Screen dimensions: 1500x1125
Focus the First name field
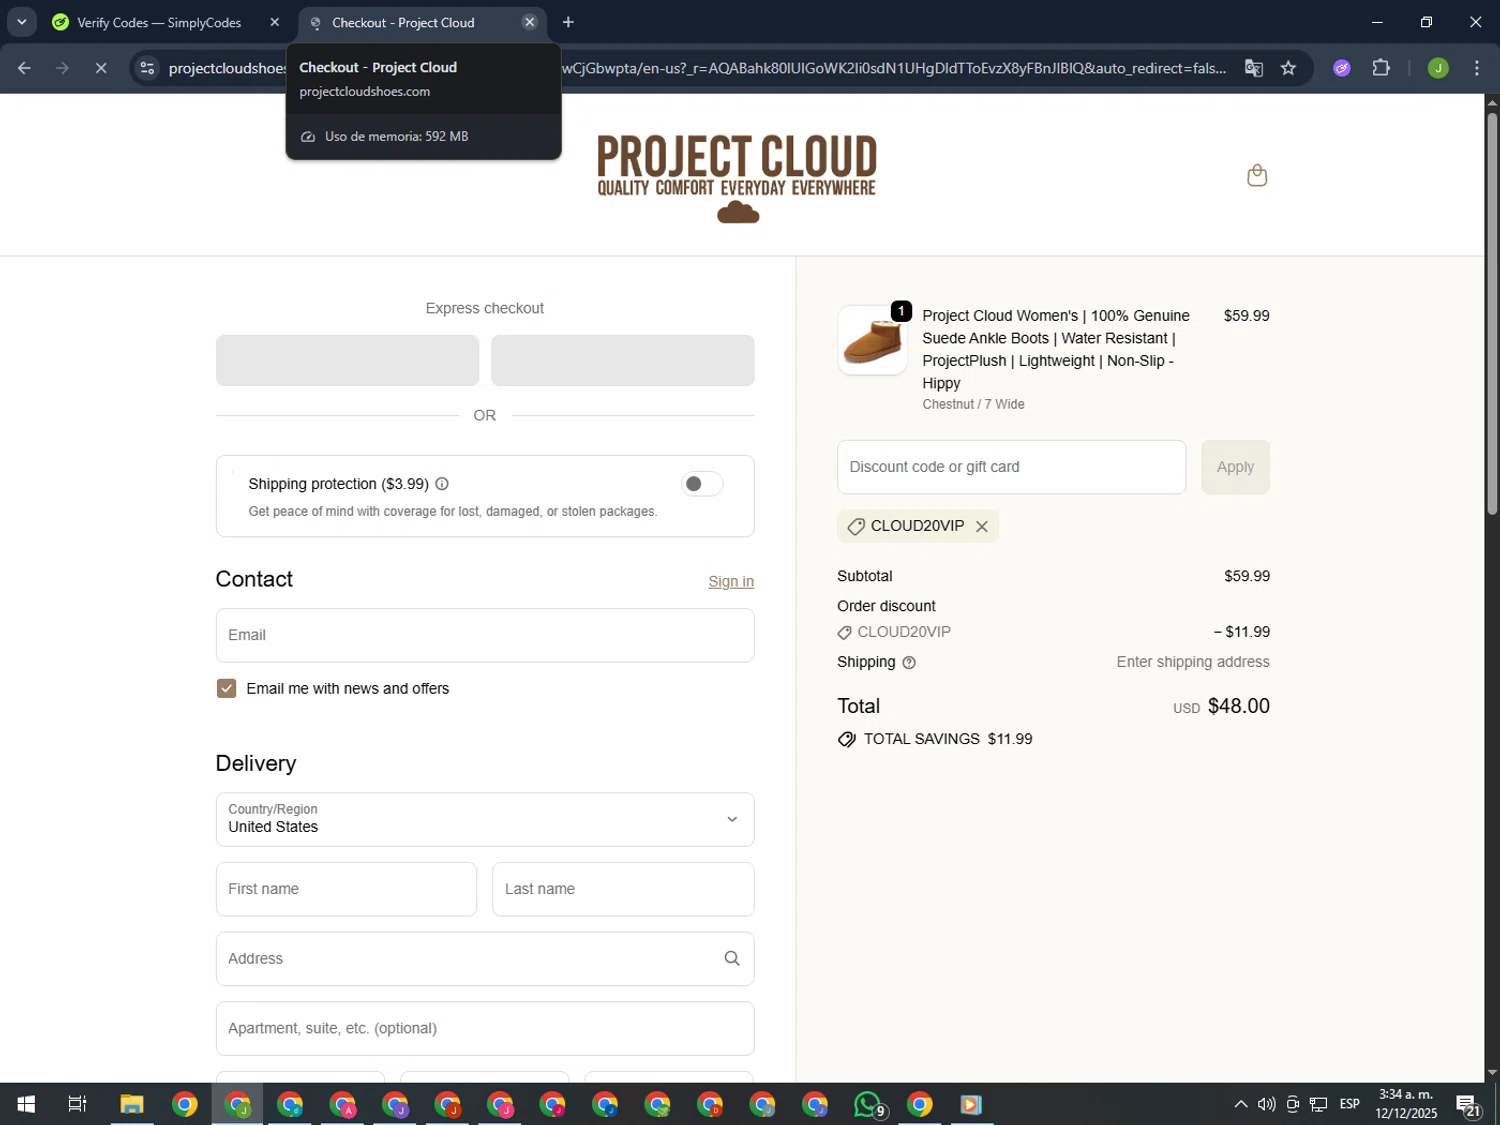coord(346,889)
